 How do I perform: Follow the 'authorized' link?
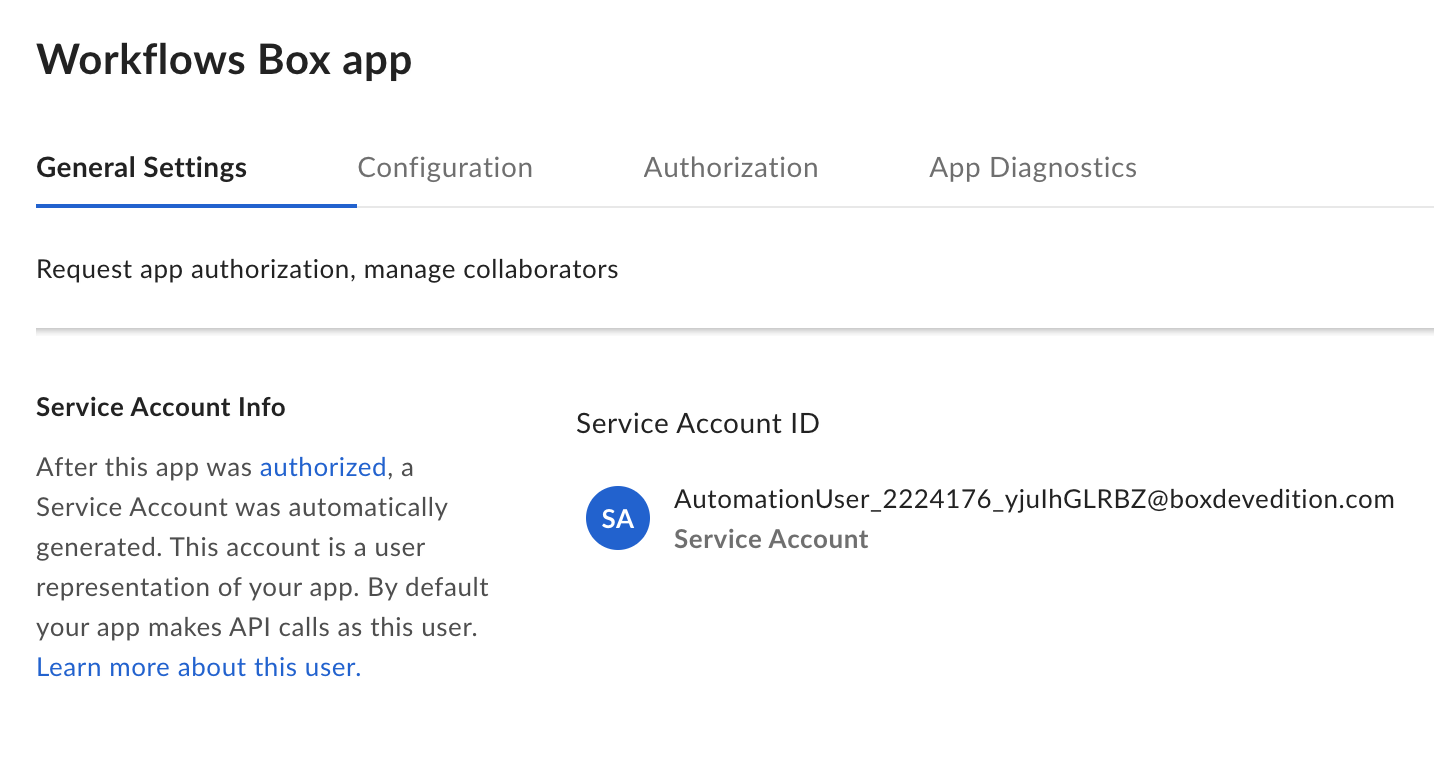click(x=323, y=467)
